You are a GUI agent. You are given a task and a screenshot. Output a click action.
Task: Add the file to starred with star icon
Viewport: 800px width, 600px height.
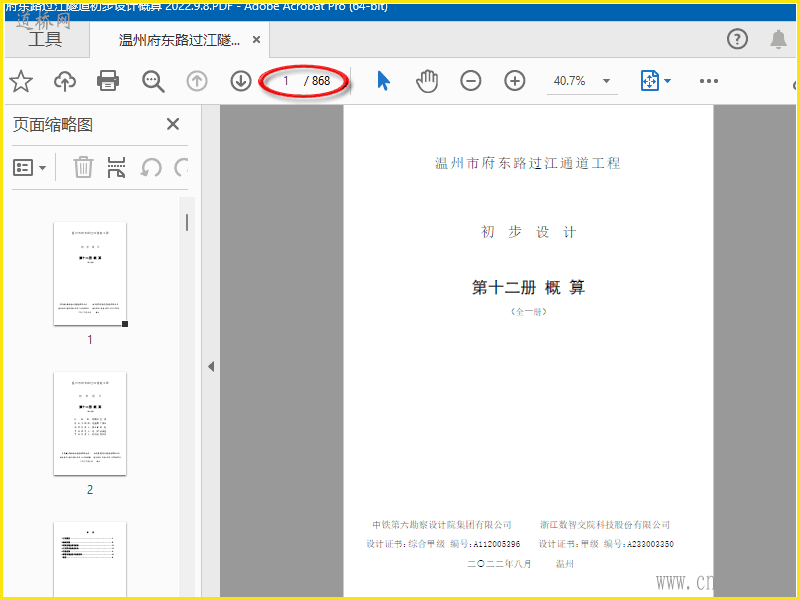point(21,81)
